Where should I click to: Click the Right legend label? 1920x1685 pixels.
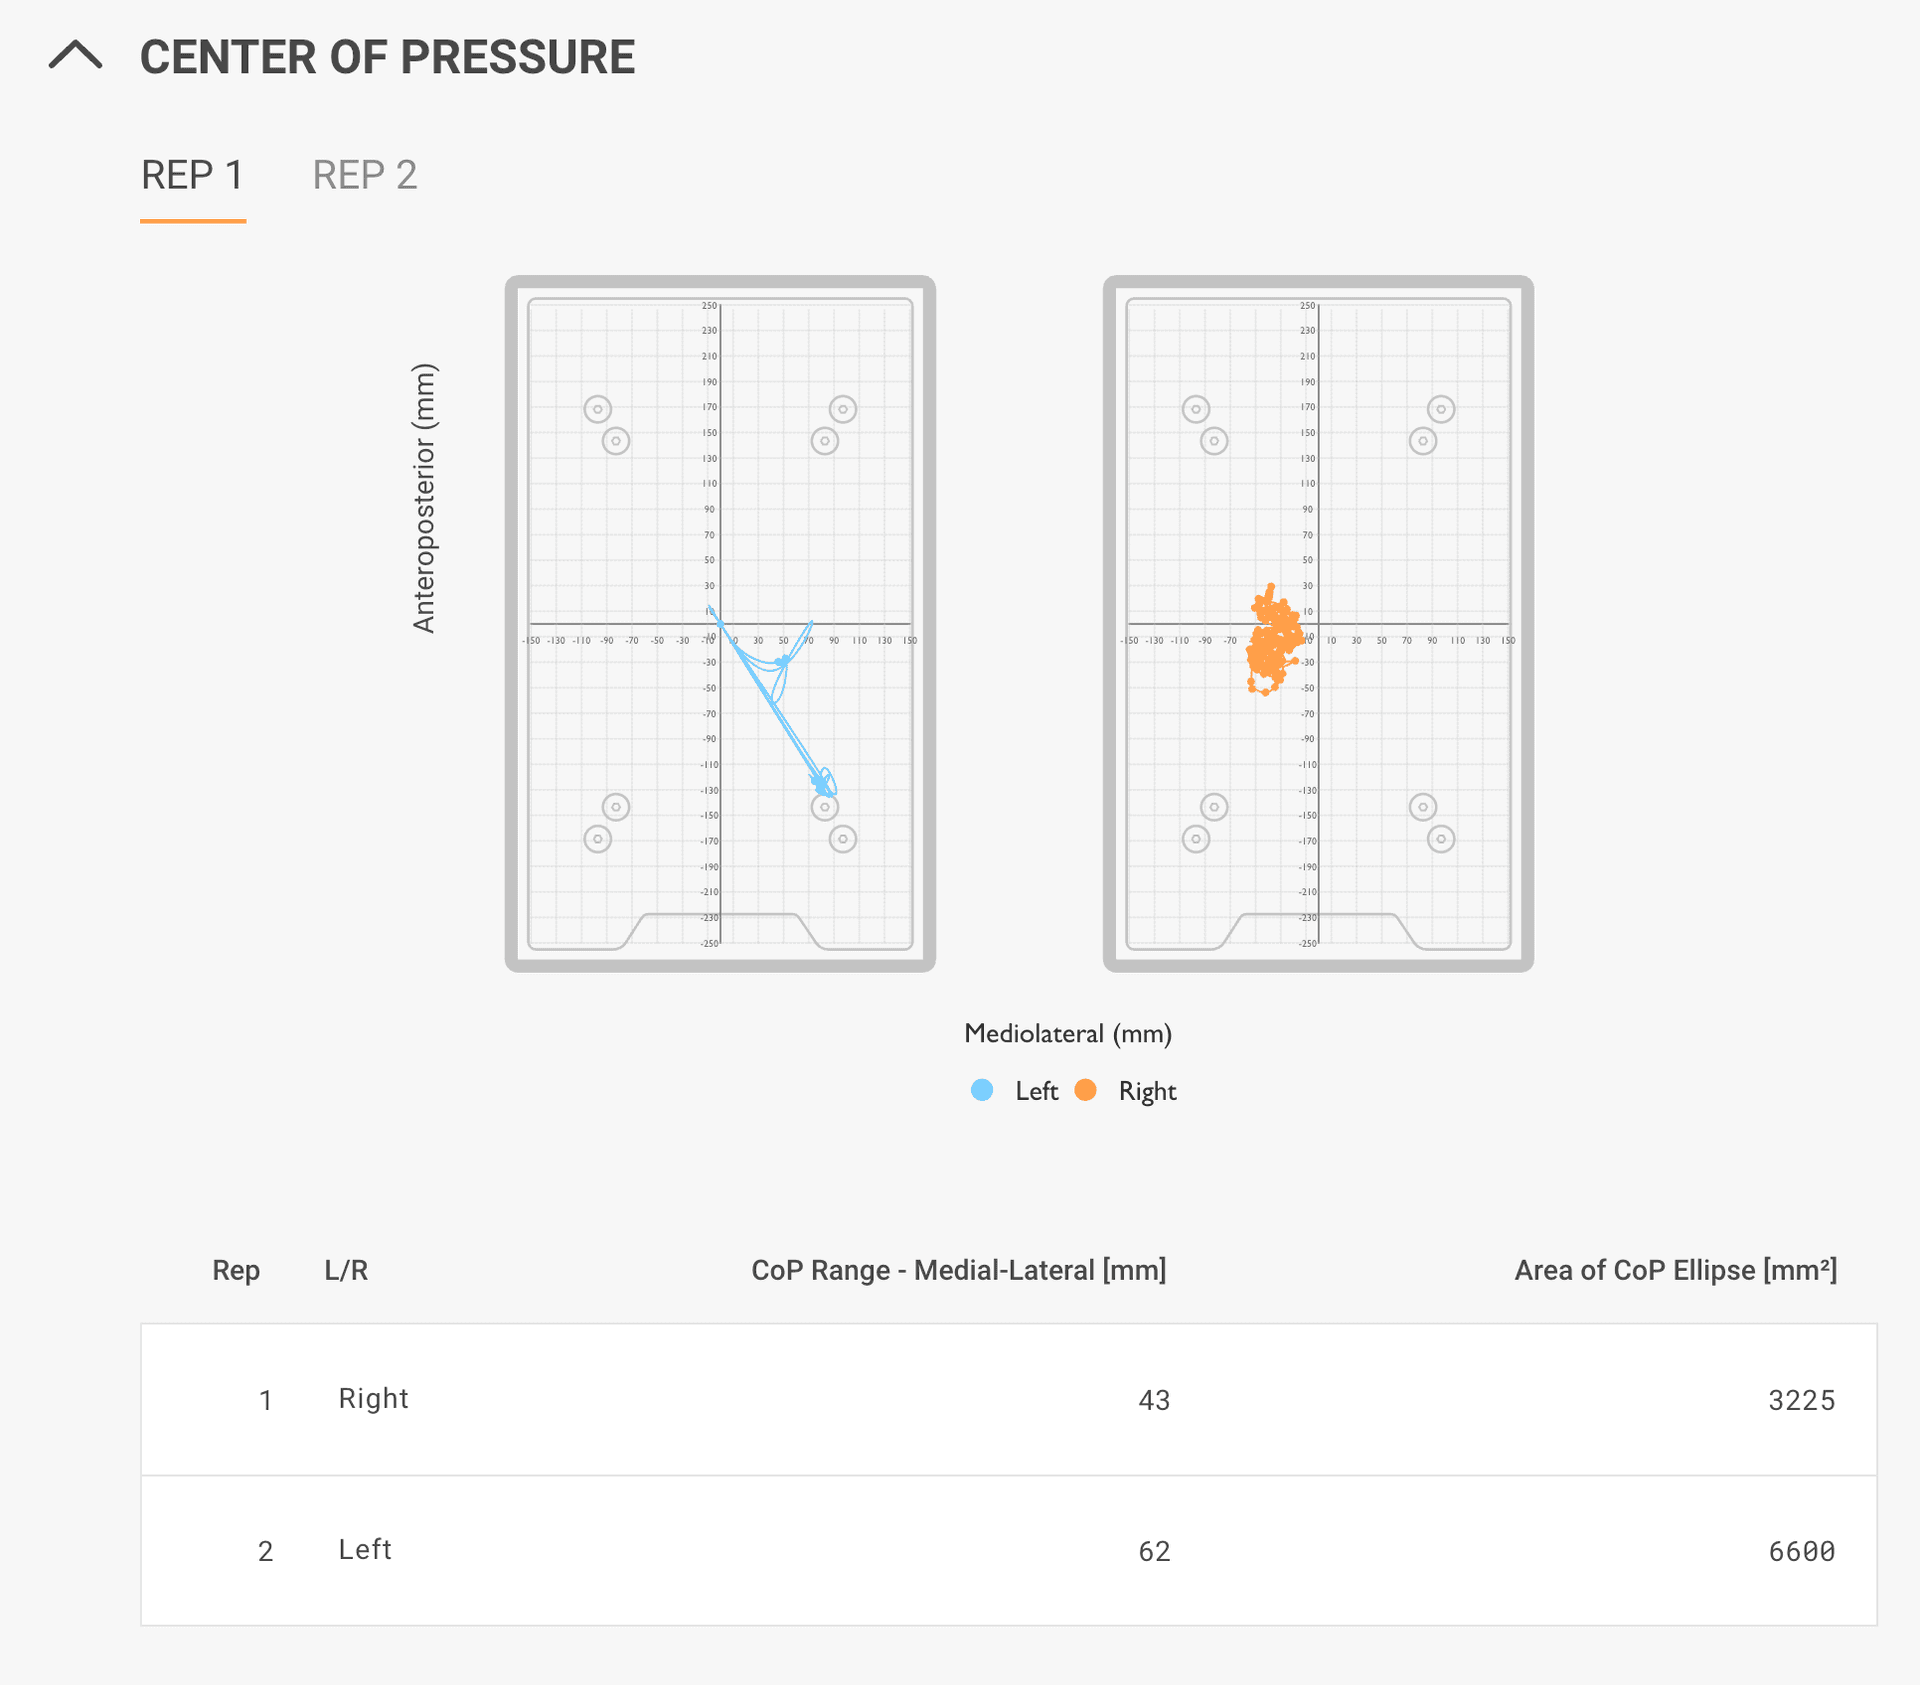tap(1147, 1091)
